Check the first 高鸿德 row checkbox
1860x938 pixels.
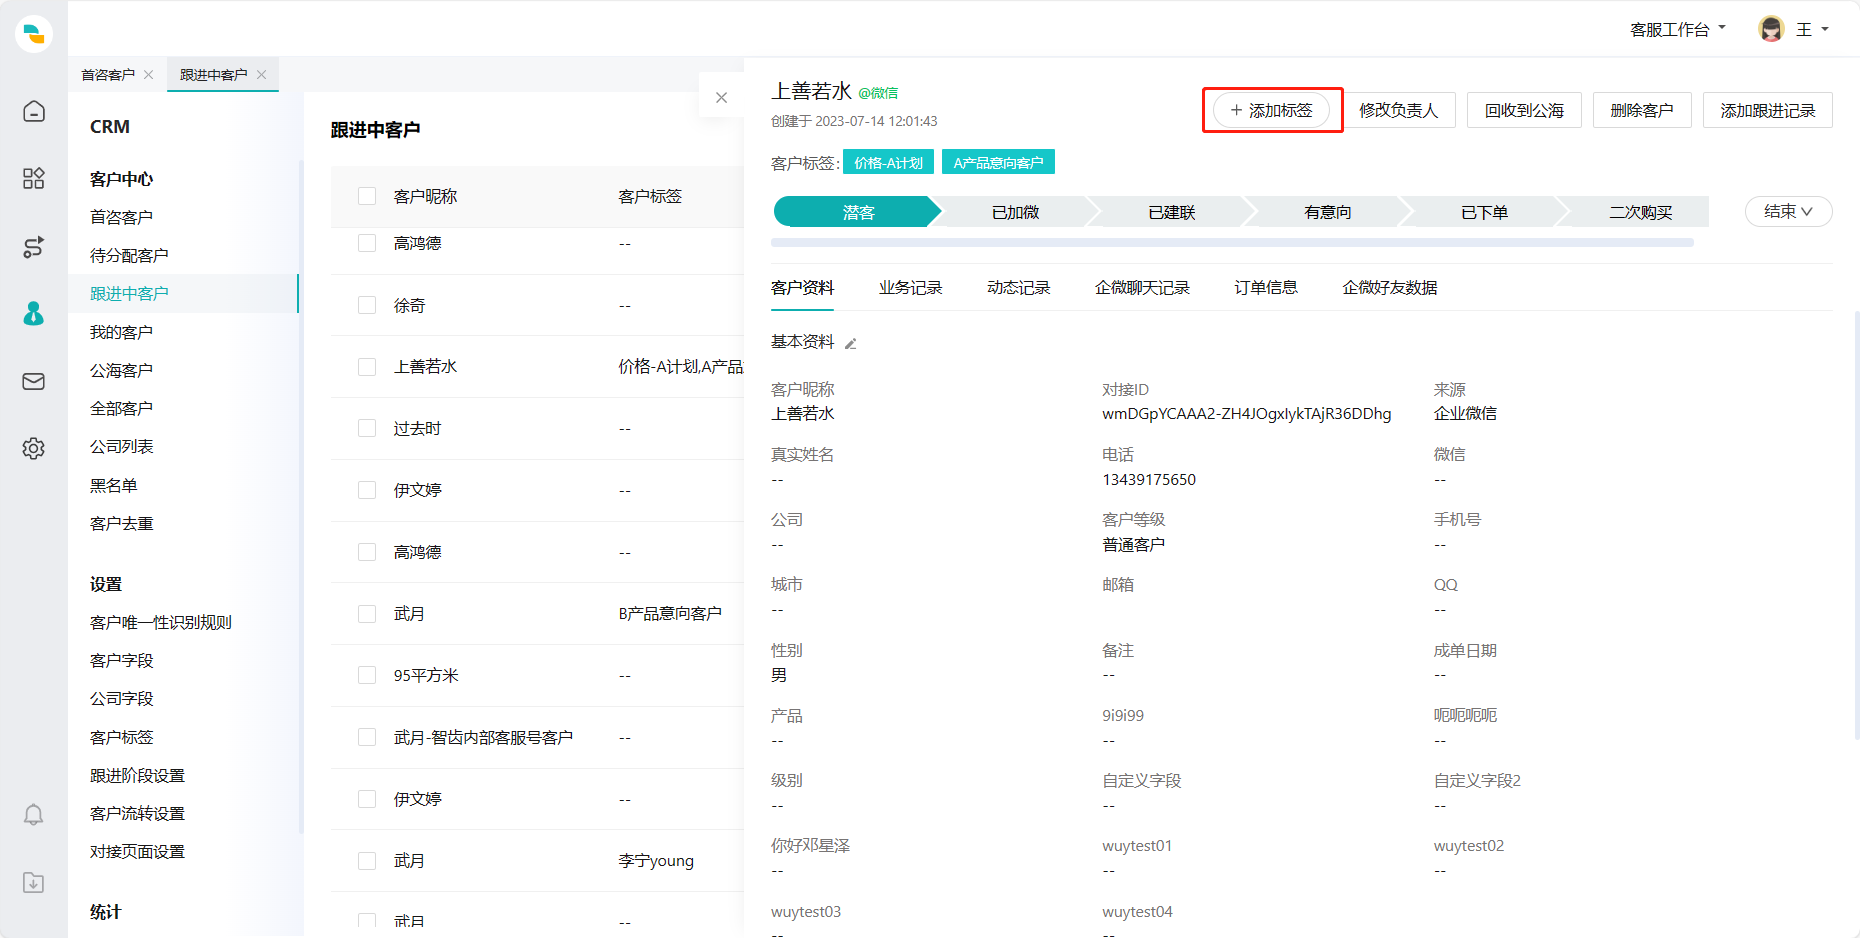click(x=367, y=243)
